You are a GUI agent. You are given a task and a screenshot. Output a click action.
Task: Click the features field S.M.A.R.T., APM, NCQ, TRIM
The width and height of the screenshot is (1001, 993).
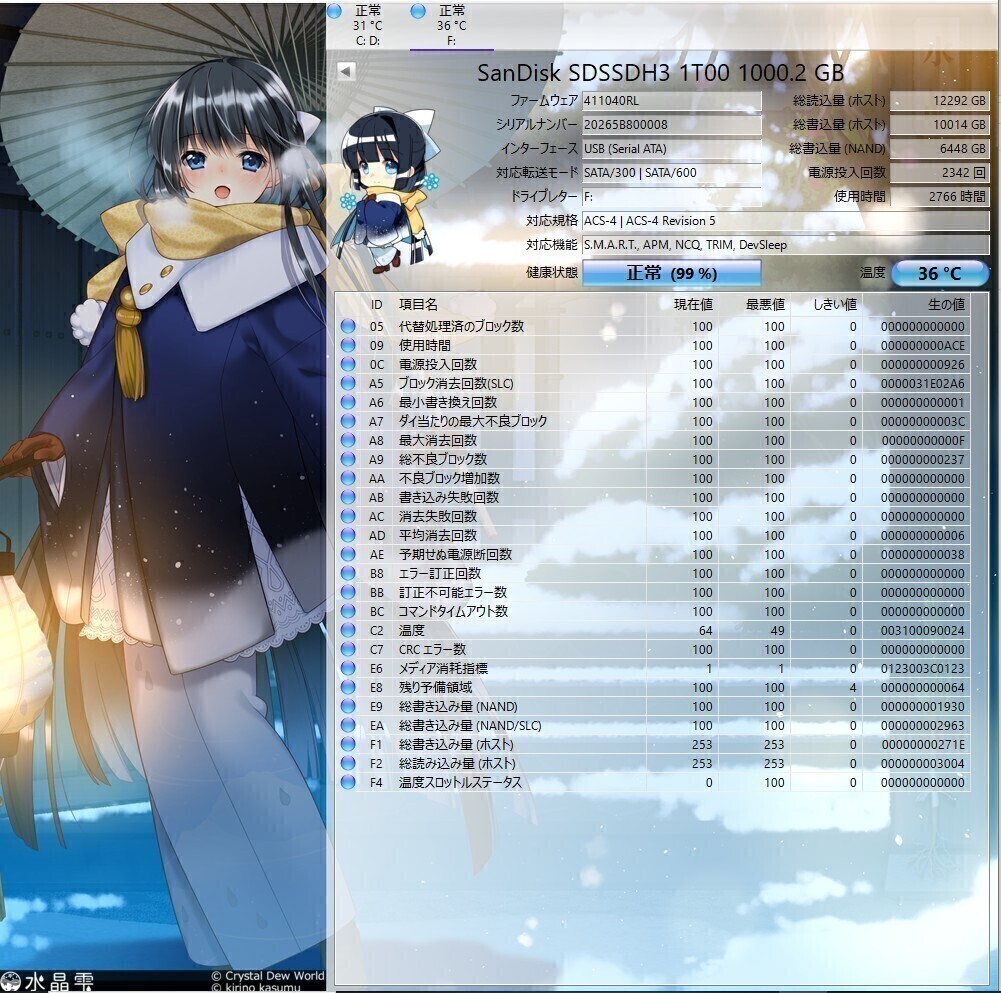click(785, 245)
